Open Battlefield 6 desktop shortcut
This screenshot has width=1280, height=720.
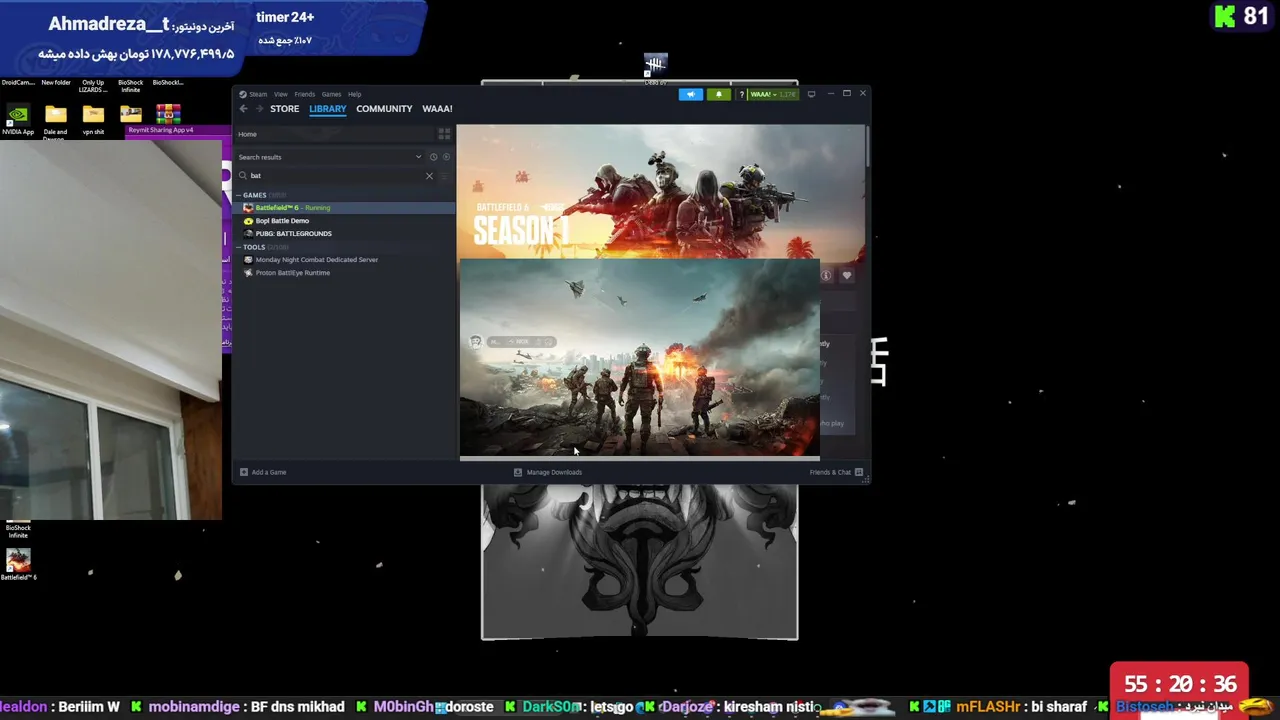(x=18, y=565)
